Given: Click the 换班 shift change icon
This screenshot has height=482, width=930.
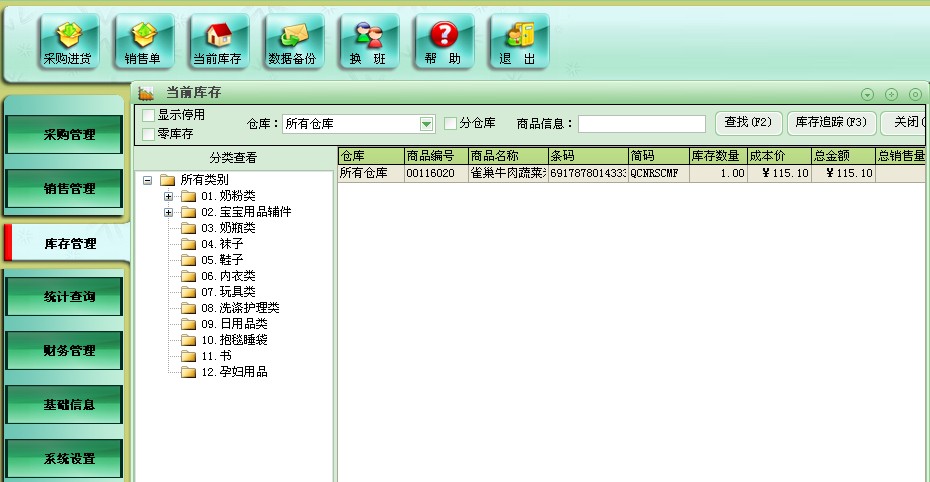Looking at the screenshot, I should pos(368,42).
